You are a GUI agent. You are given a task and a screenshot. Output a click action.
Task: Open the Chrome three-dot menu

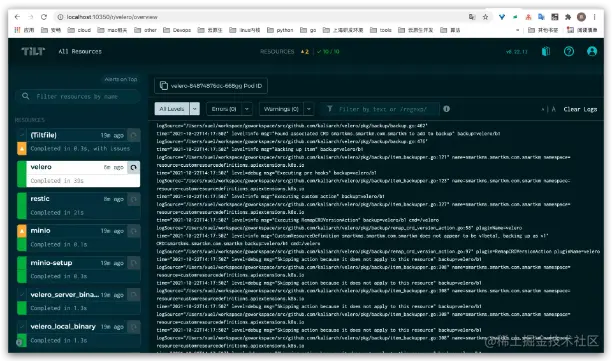pyautogui.click(x=594, y=17)
